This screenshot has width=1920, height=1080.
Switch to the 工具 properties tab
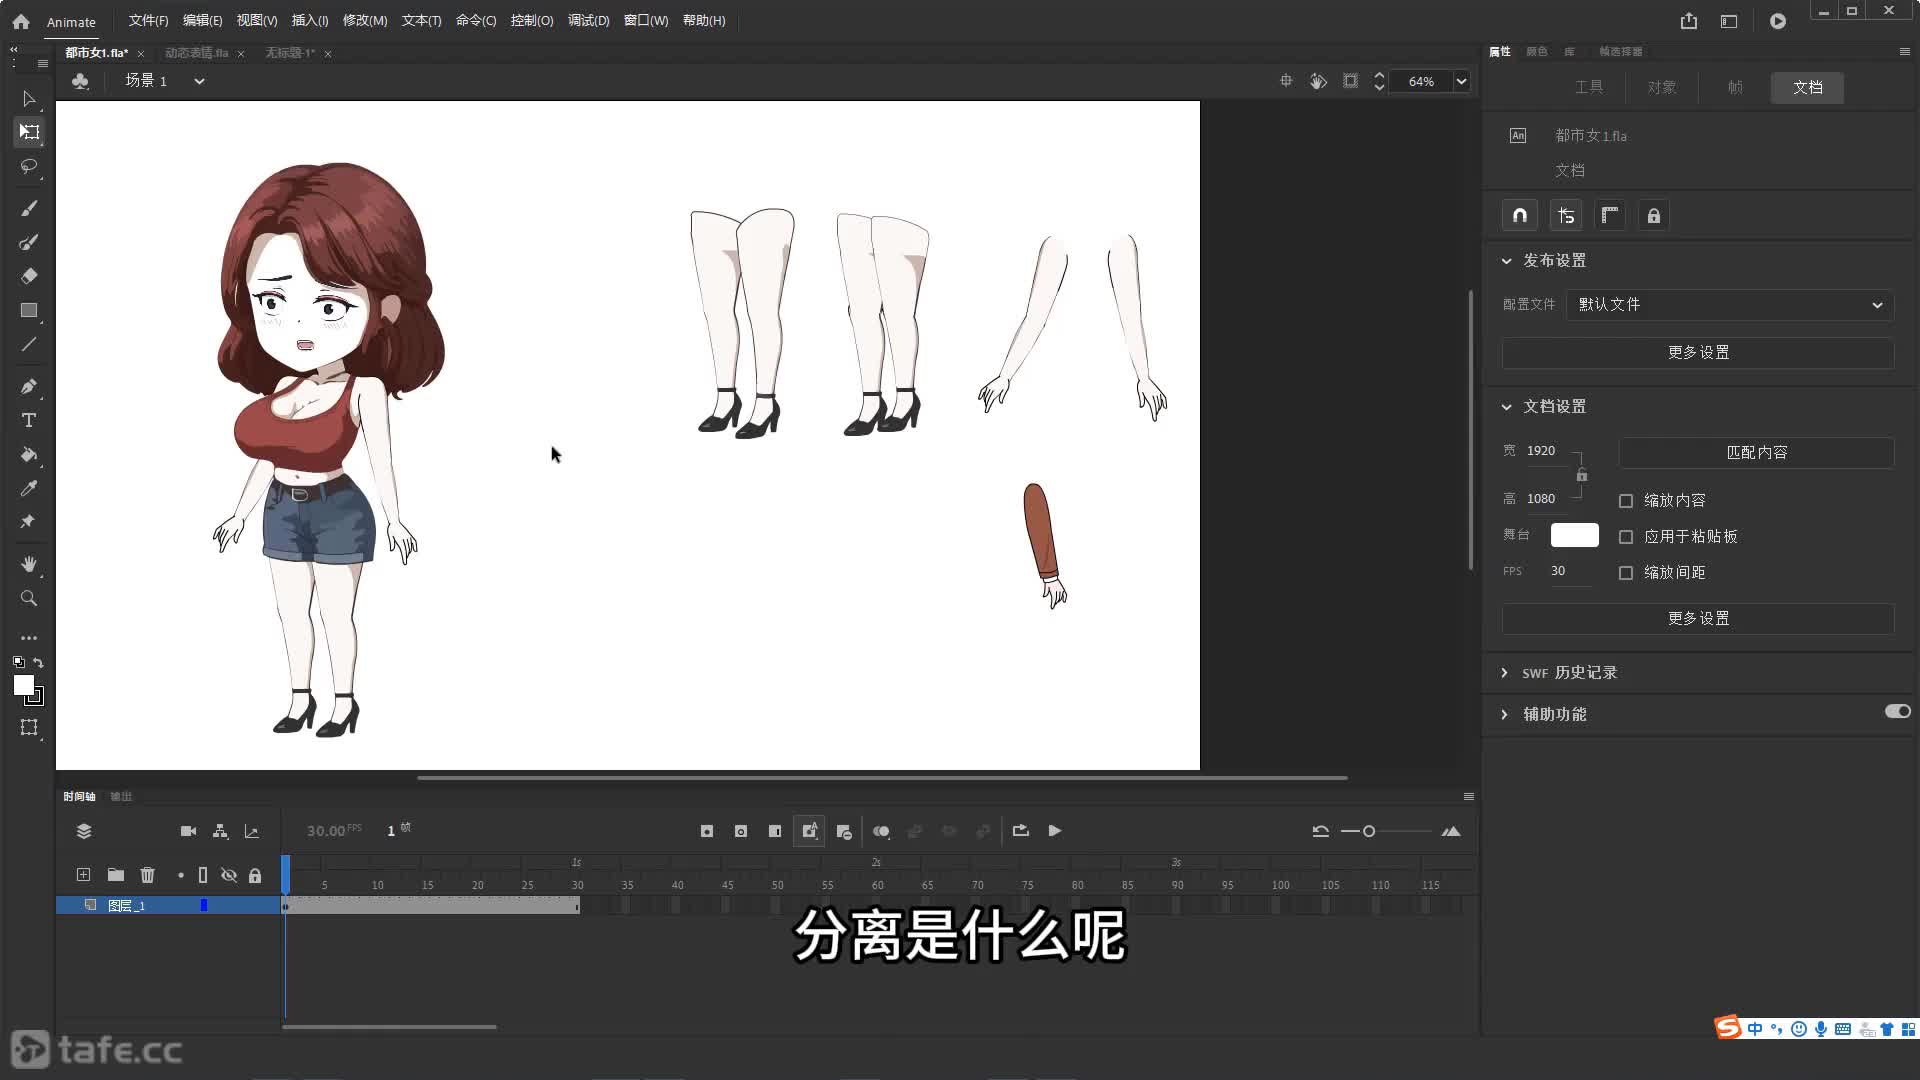point(1589,87)
